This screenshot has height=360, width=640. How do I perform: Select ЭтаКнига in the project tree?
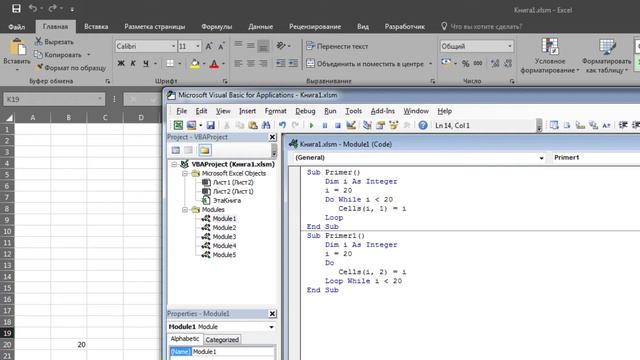click(227, 200)
